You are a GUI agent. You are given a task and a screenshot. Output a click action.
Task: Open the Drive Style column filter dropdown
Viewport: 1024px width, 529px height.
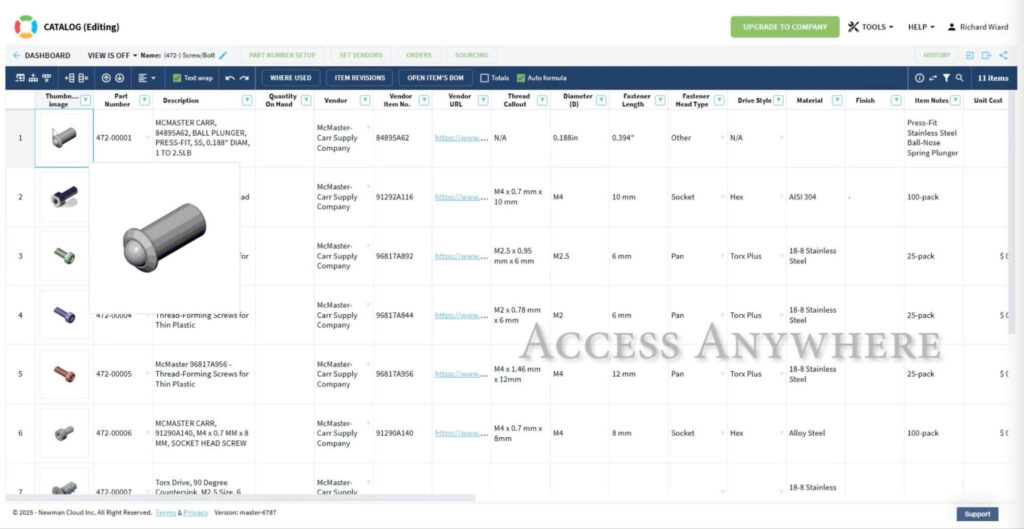click(x=778, y=101)
